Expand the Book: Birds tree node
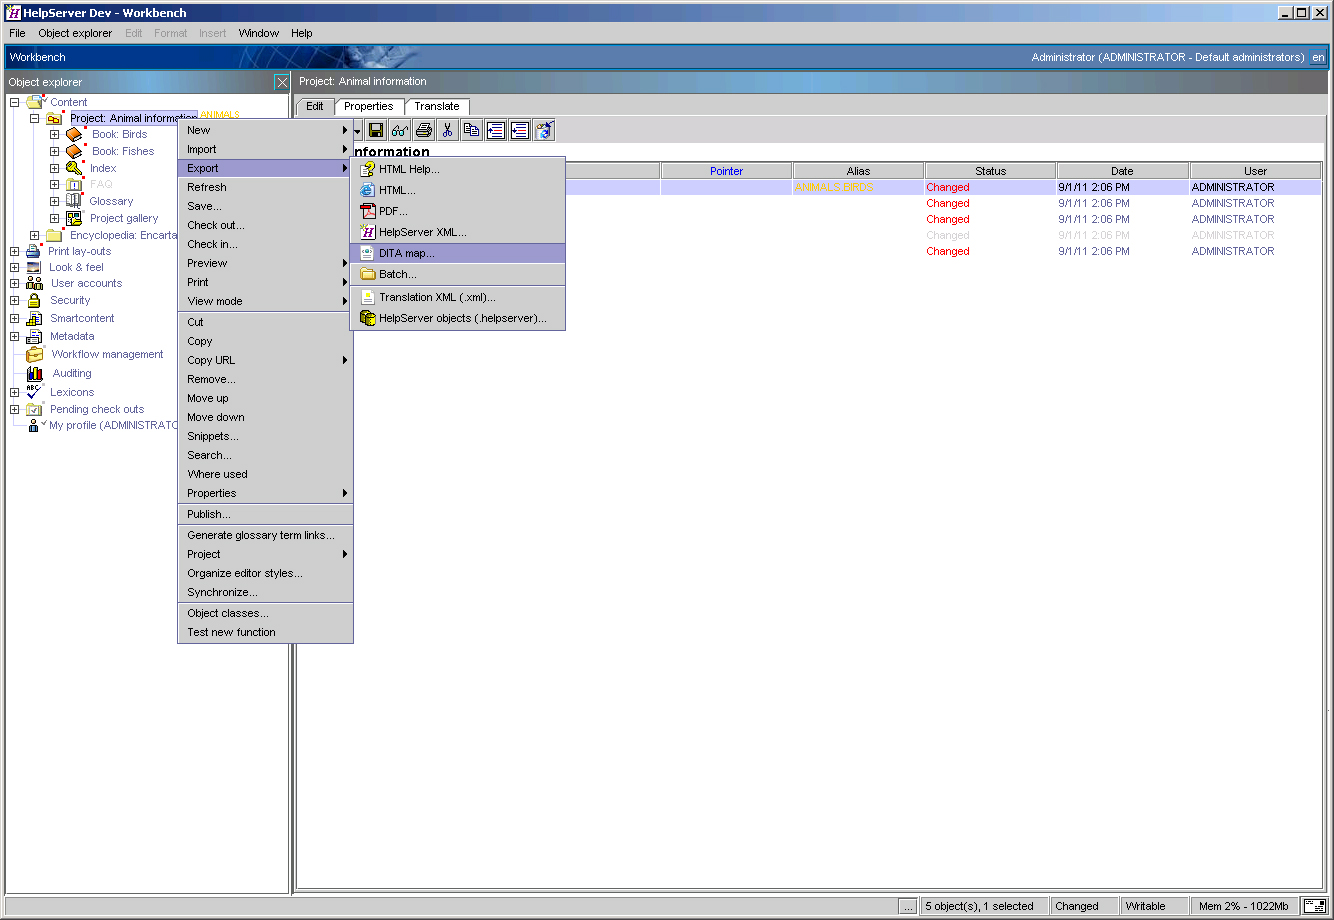 coord(55,134)
